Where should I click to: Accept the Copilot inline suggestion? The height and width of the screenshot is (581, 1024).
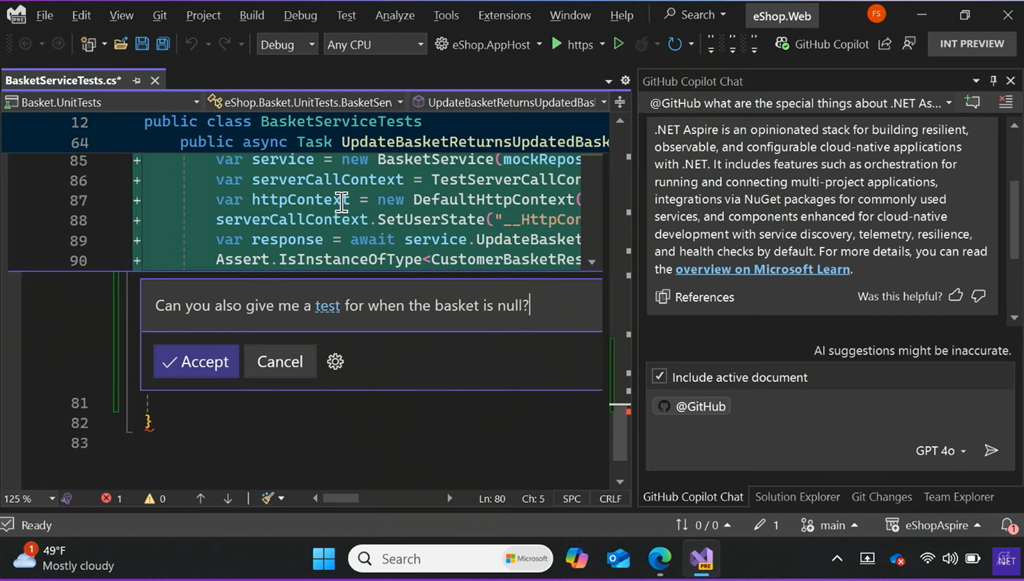(196, 362)
